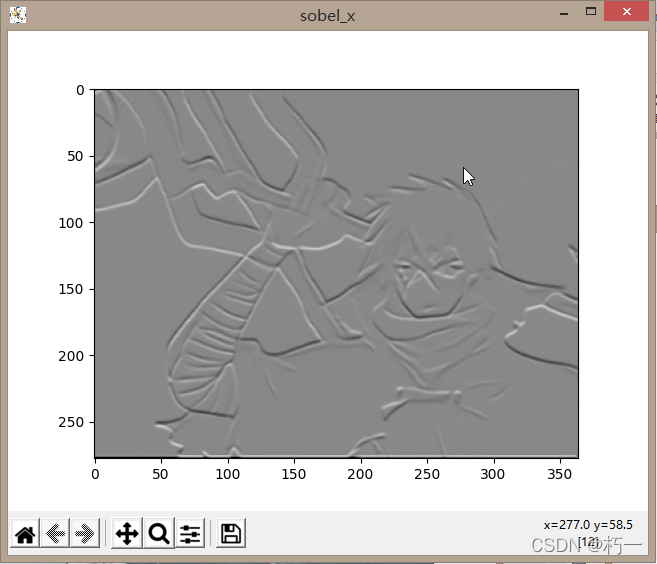Image resolution: width=657 pixels, height=564 pixels.
Task: Click y-axis tick label 150
Action: [71, 289]
